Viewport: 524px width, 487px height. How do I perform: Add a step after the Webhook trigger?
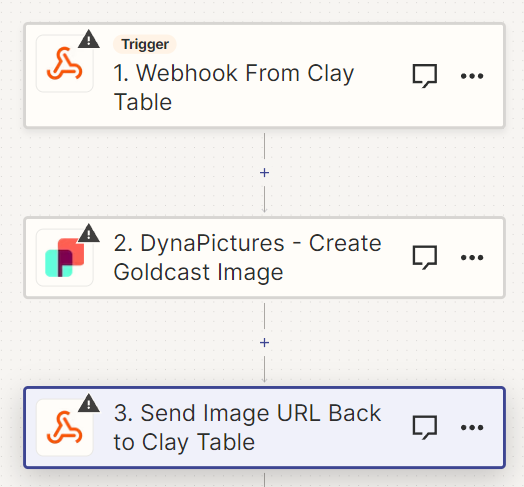pyautogui.click(x=264, y=172)
